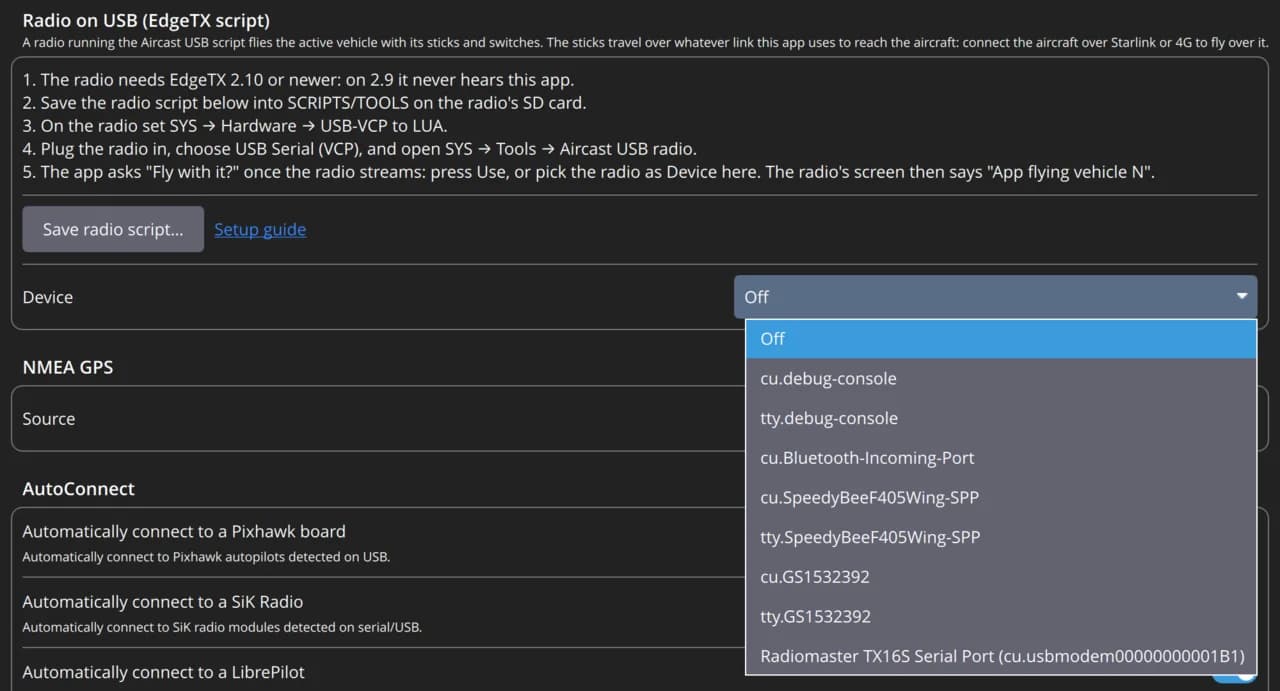The height and width of the screenshot is (691, 1280).
Task: Click the SiK radio modules description text
Action: point(222,627)
